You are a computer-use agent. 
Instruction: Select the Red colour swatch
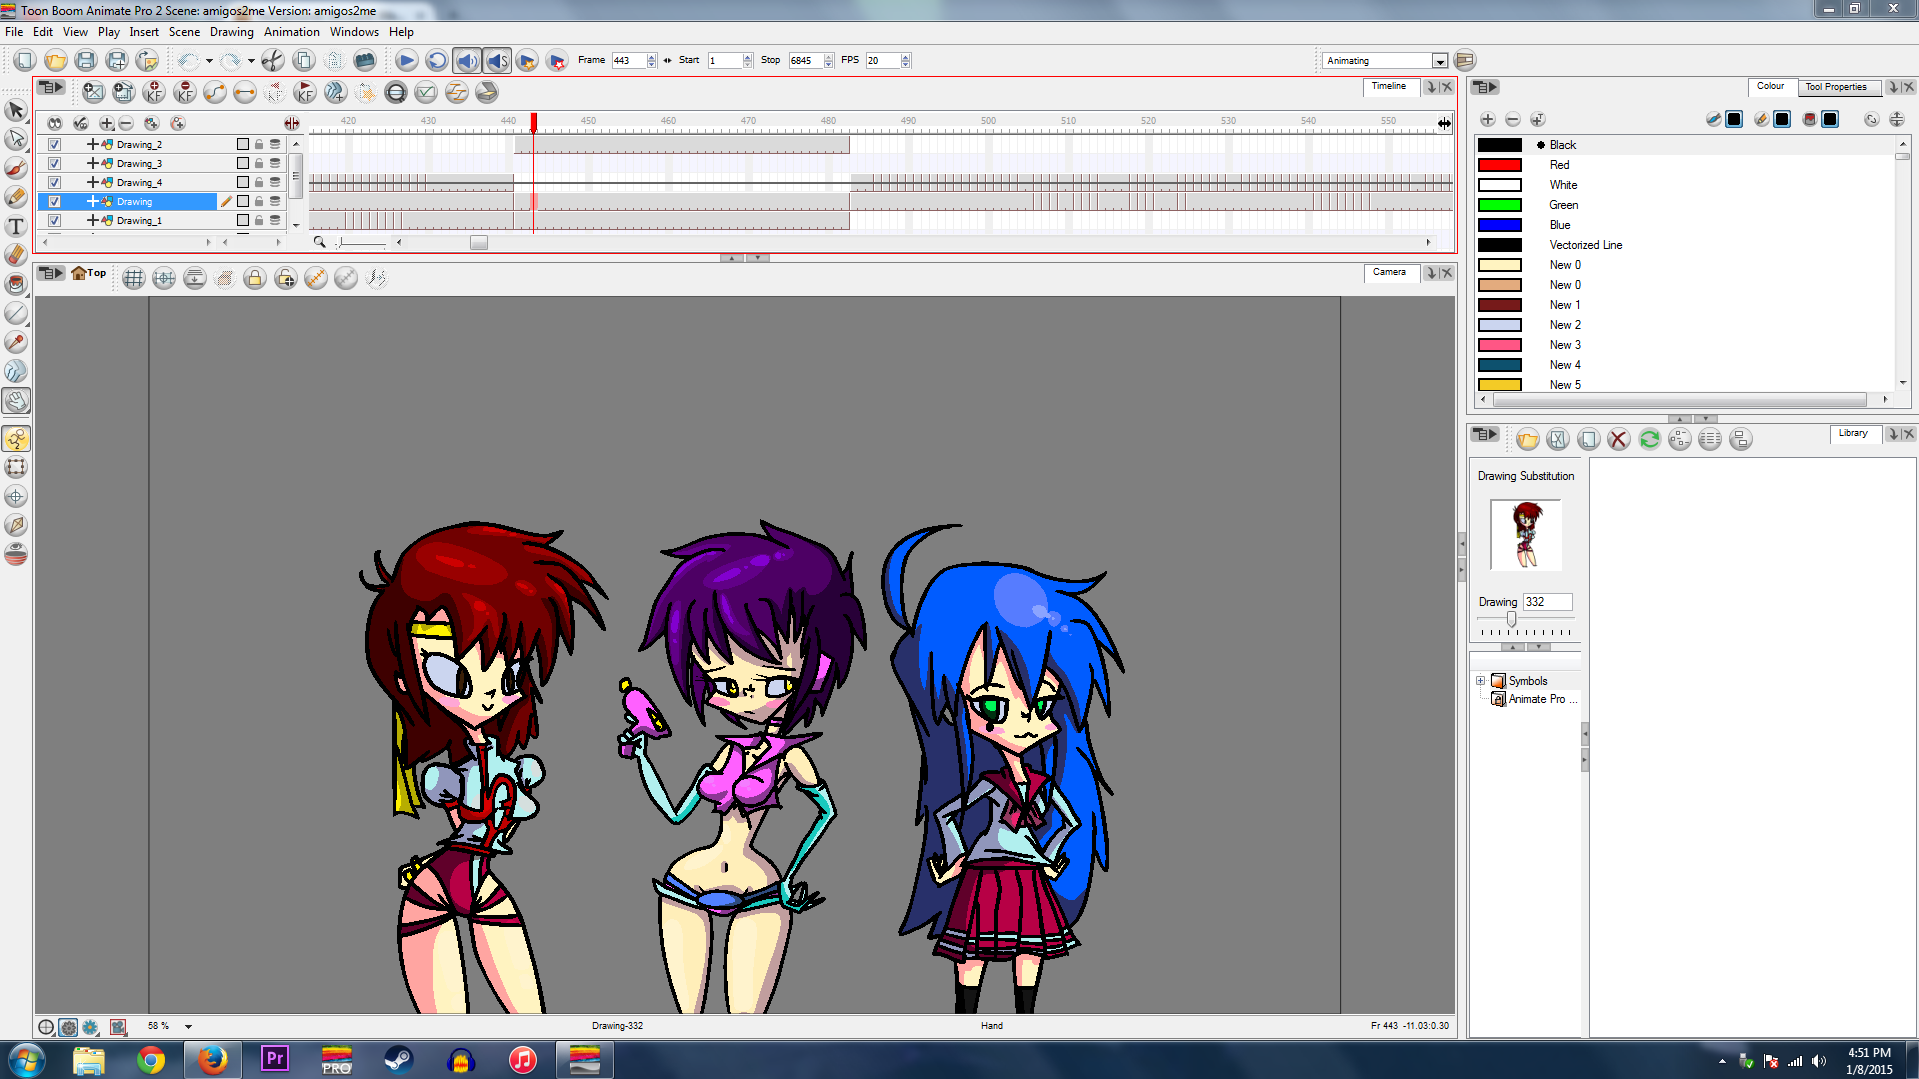pos(1500,165)
